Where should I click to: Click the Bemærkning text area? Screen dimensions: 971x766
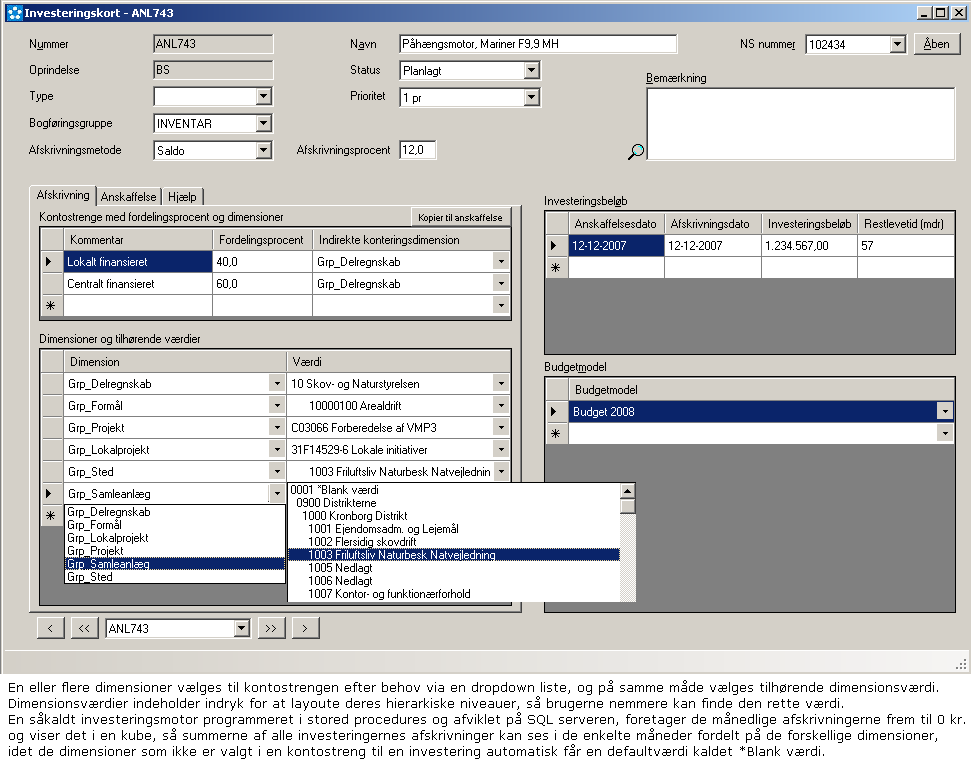point(801,124)
